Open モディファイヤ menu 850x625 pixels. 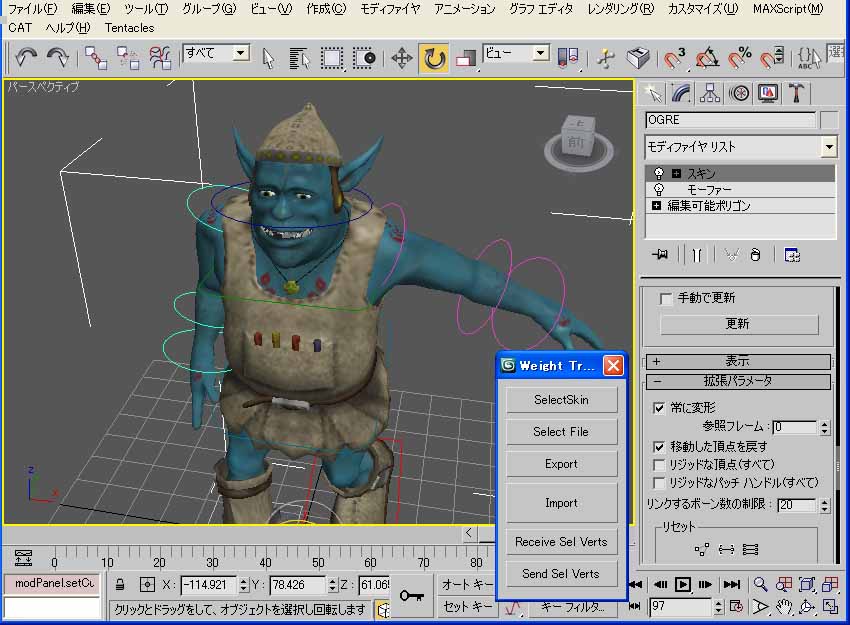point(390,9)
